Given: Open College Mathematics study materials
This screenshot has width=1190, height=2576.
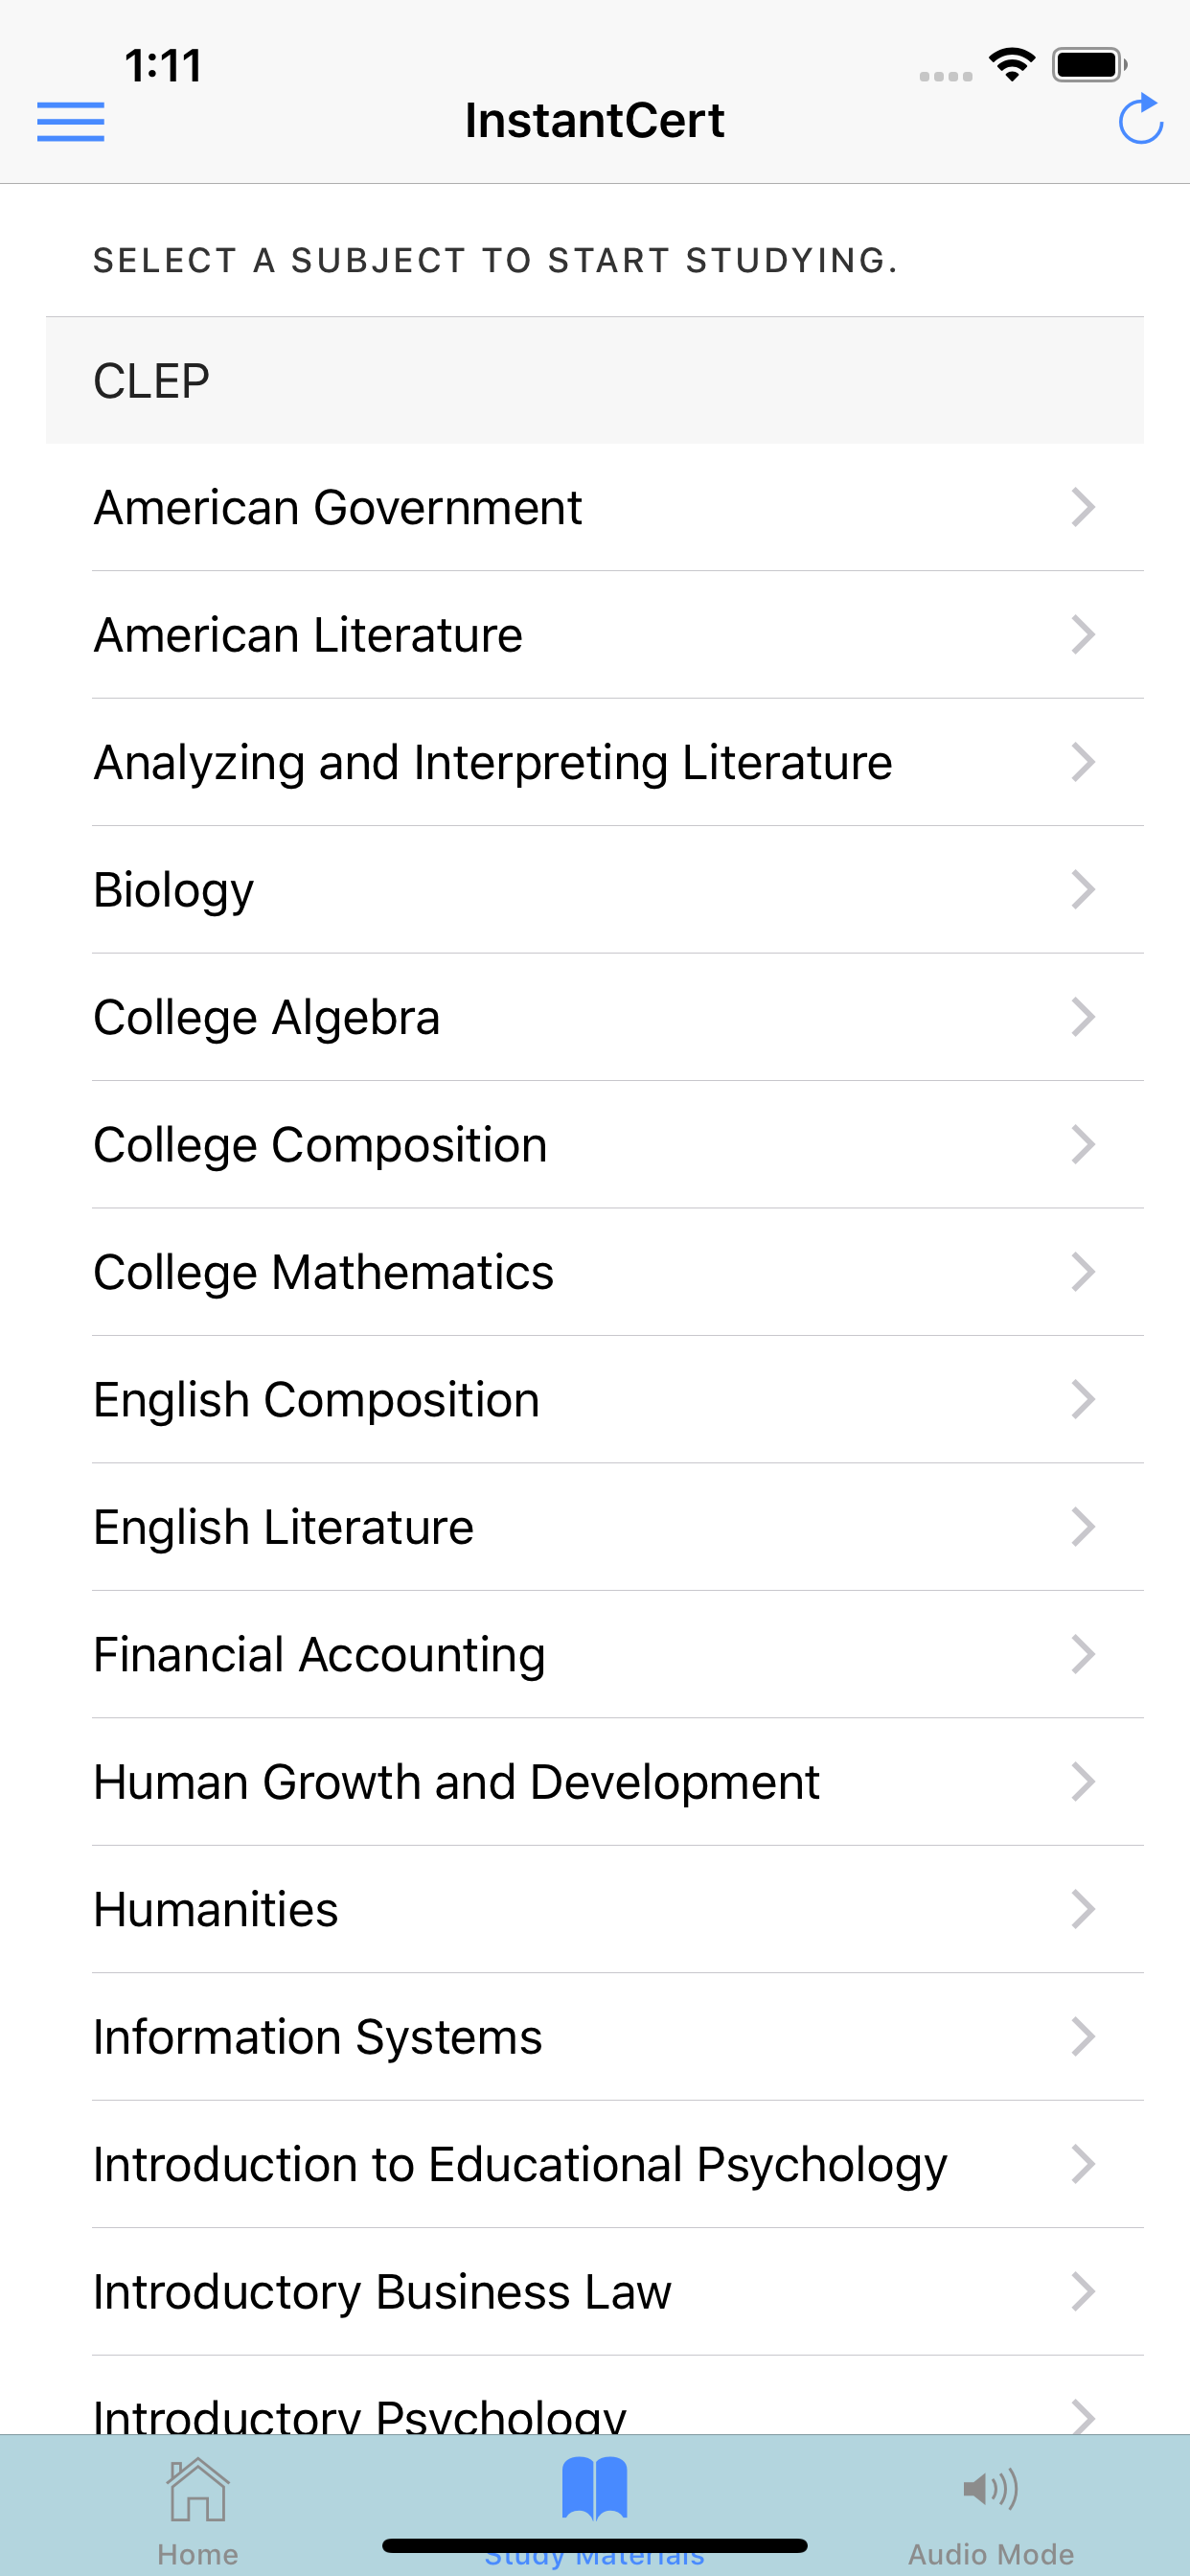Looking at the screenshot, I should pyautogui.click(x=323, y=1273).
